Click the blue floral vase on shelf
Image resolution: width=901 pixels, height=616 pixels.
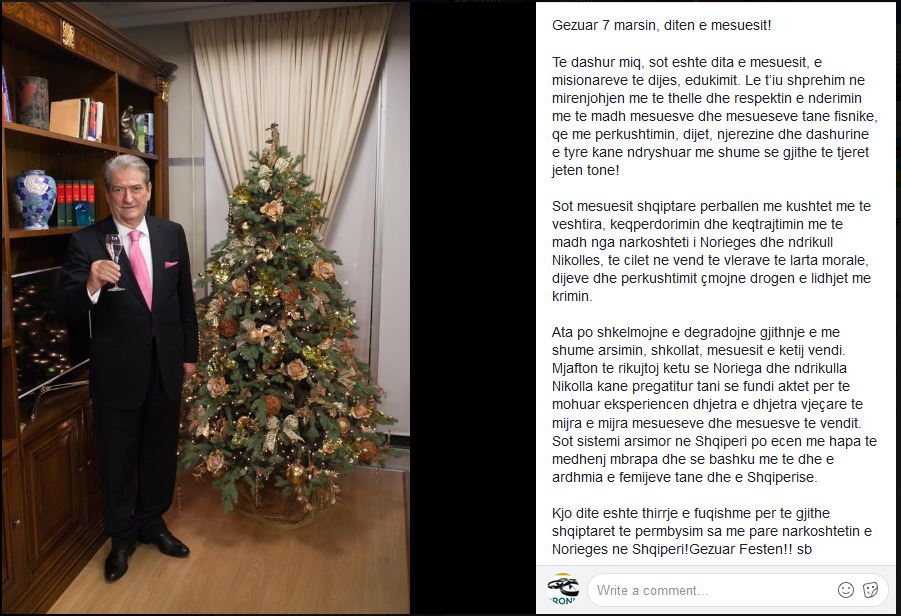(x=34, y=199)
